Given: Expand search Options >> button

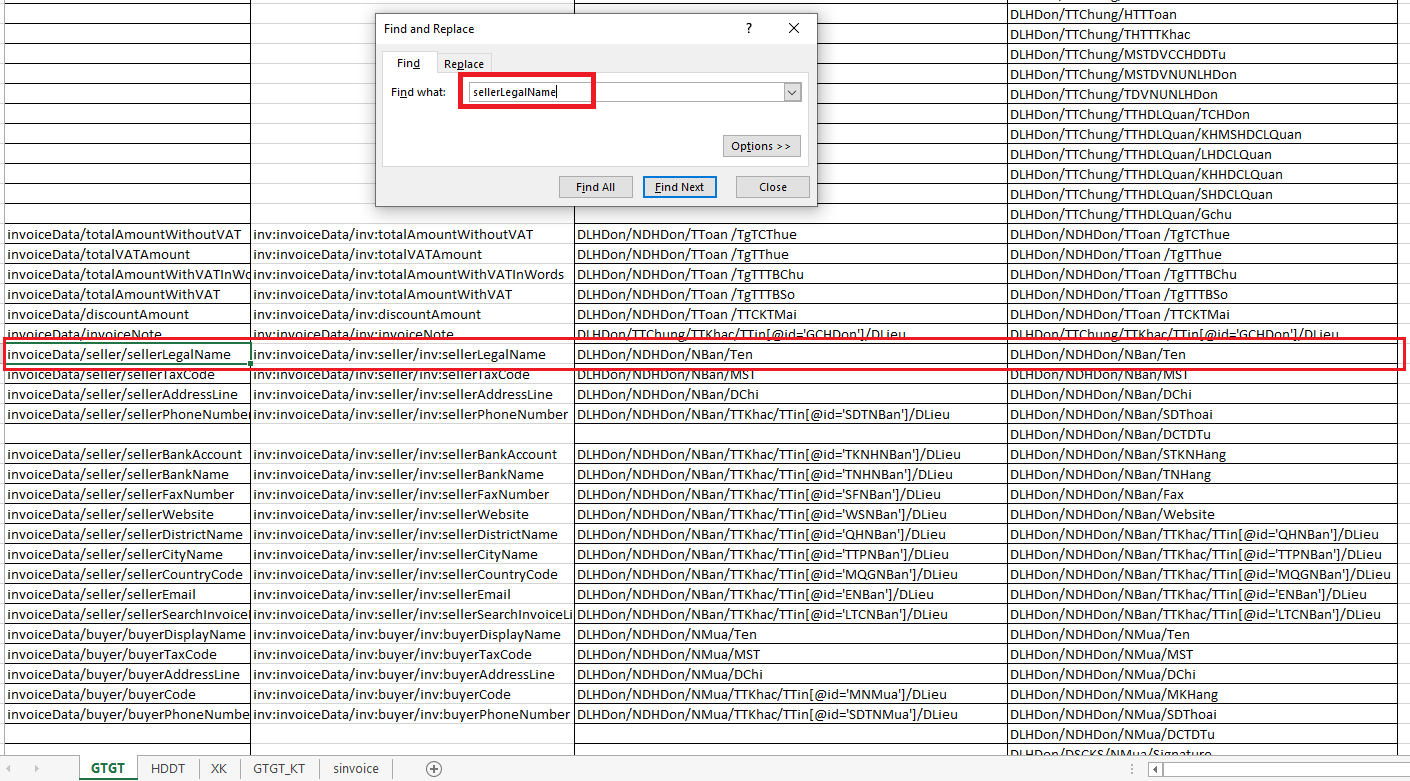Looking at the screenshot, I should coord(761,146).
